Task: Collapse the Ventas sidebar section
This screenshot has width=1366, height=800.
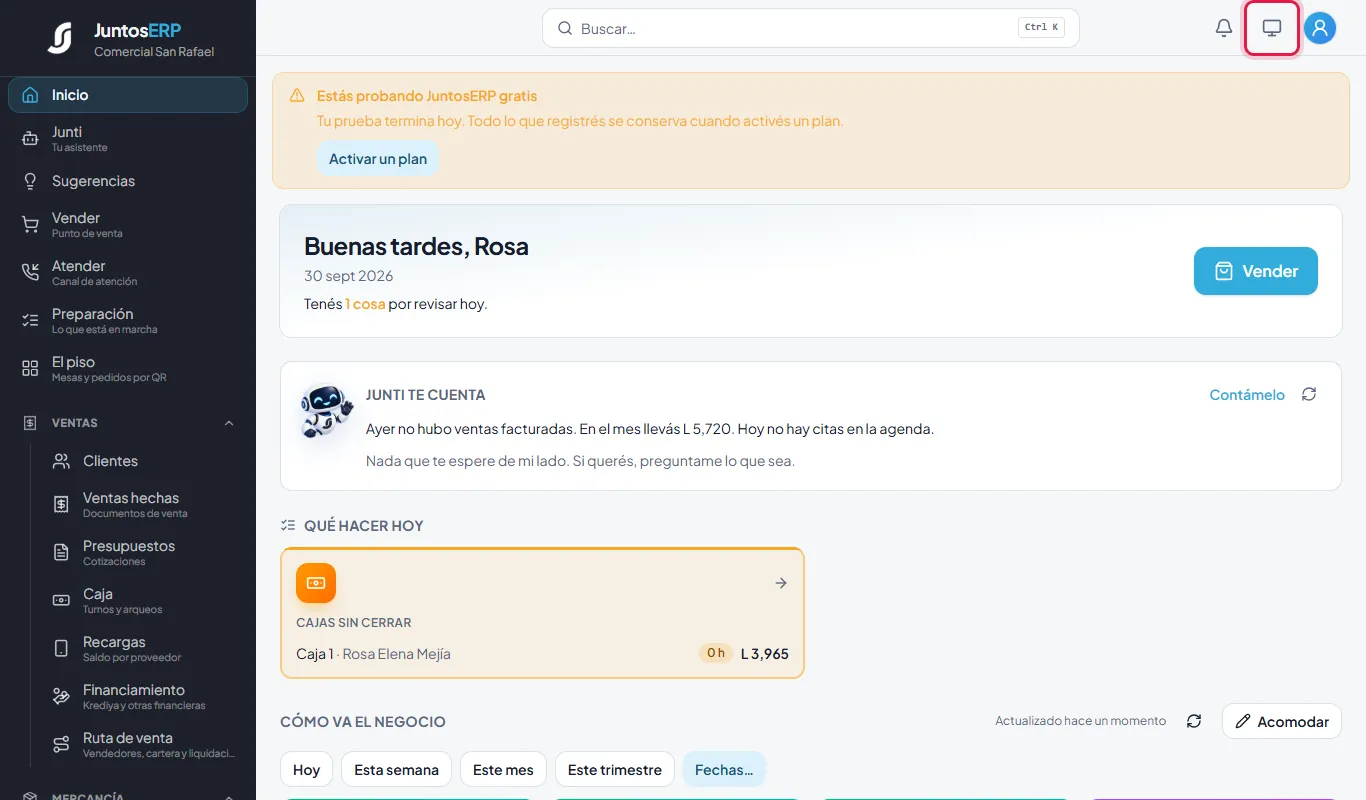Action: tap(229, 423)
